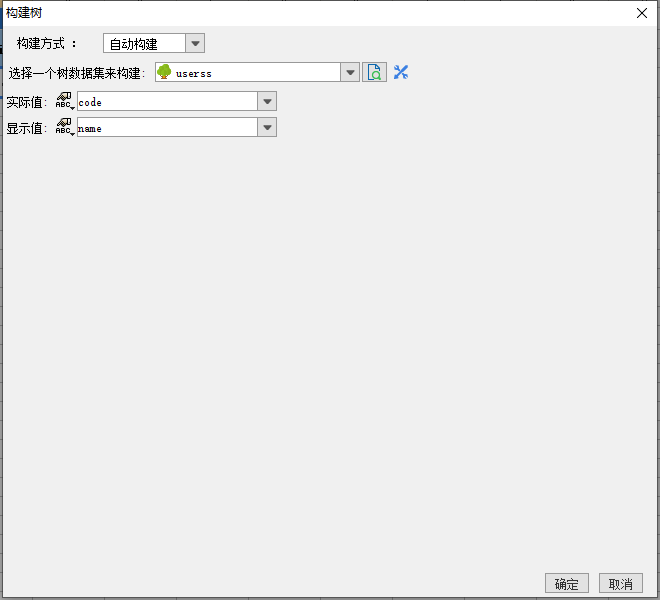
Task: Click the green tree dataset icon
Action: [x=164, y=72]
